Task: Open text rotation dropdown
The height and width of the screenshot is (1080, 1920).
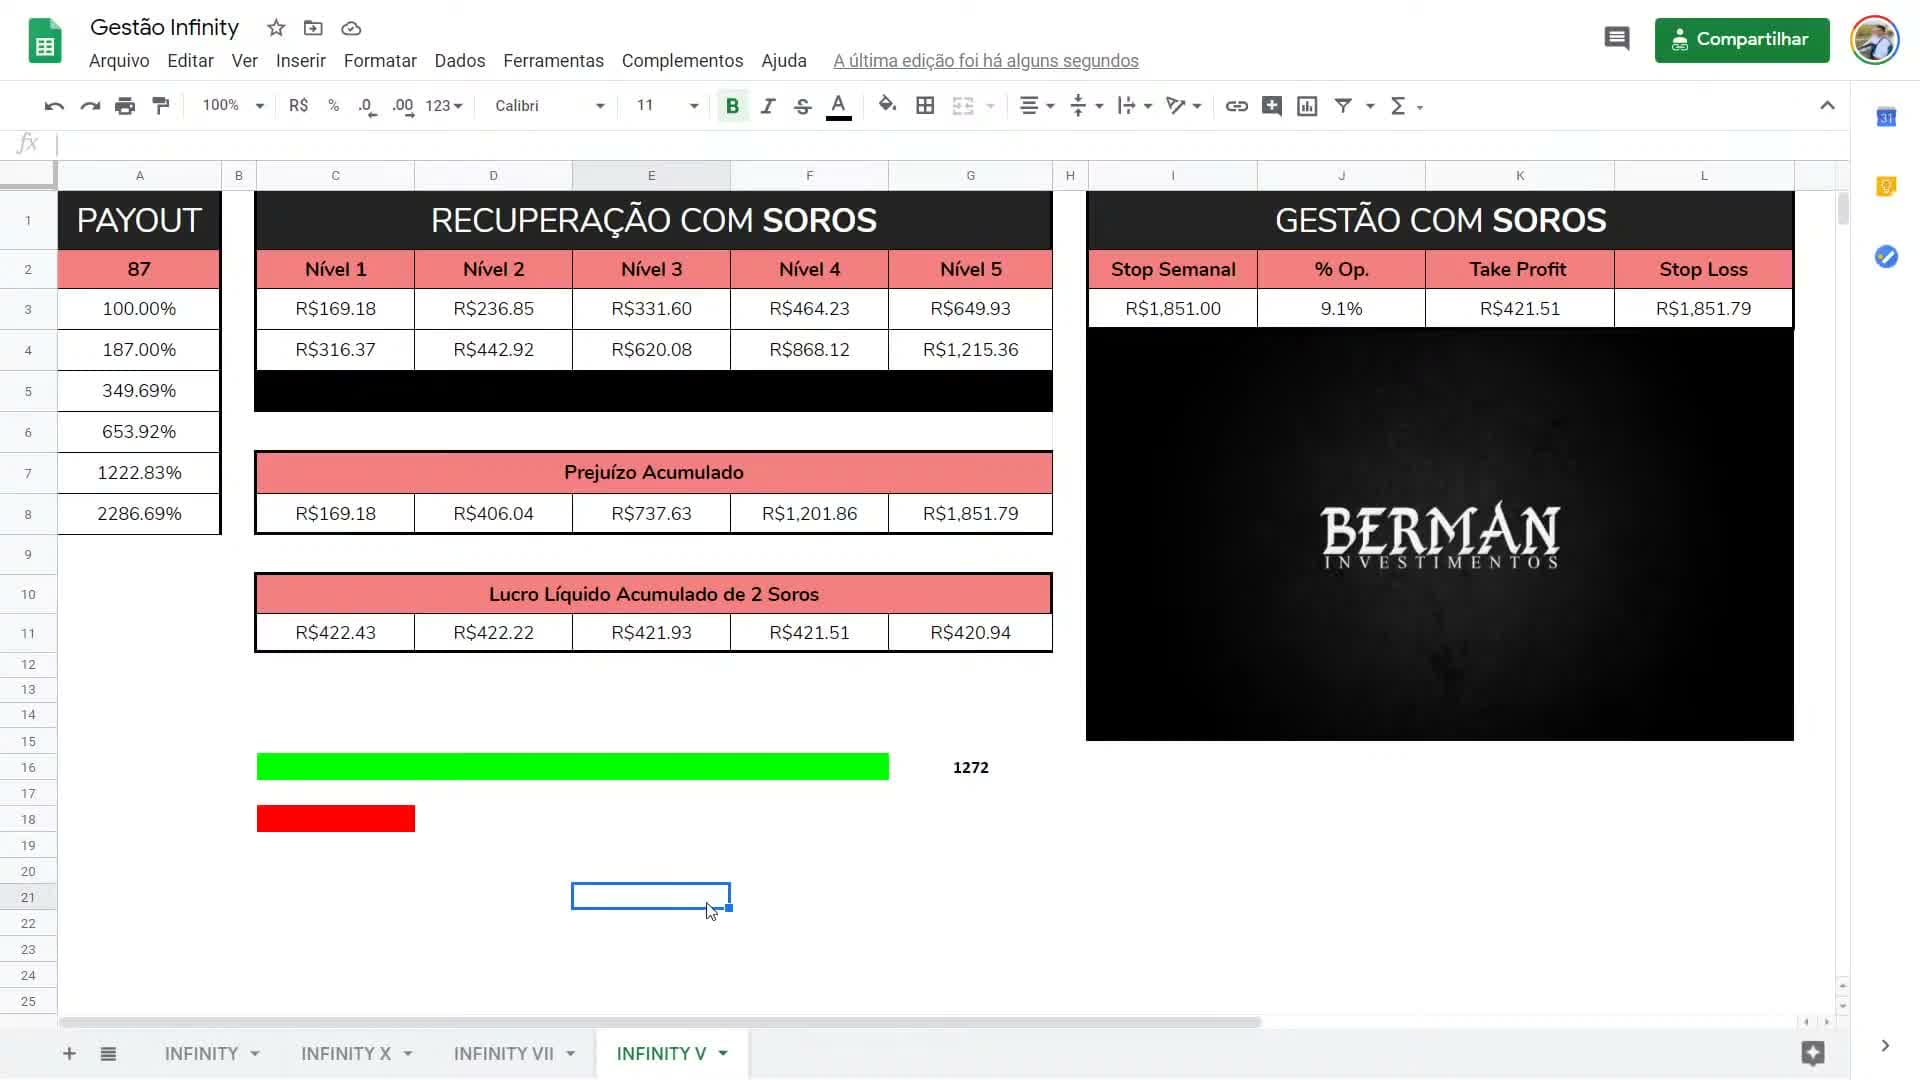Action: click(1183, 106)
